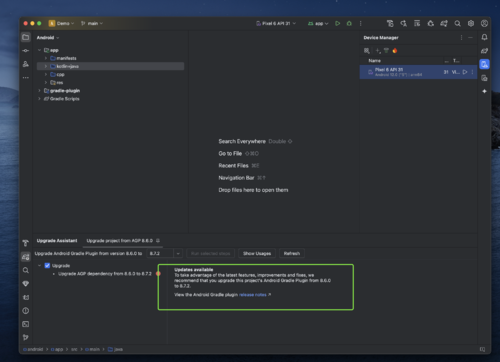Open the Logcat tool window
500x362 pixels.
click(x=26, y=297)
